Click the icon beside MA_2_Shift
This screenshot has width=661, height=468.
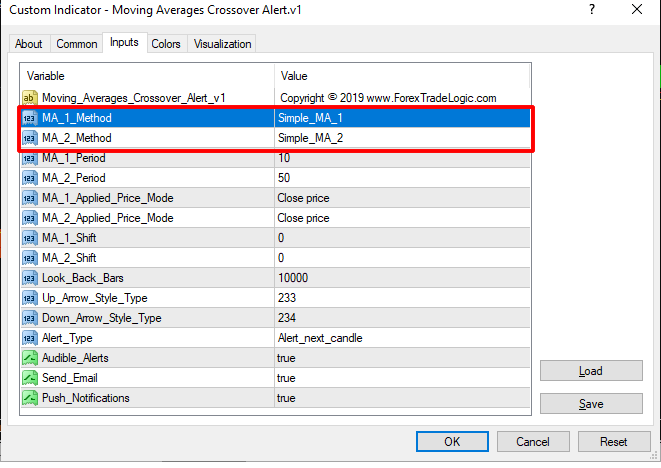[30, 258]
